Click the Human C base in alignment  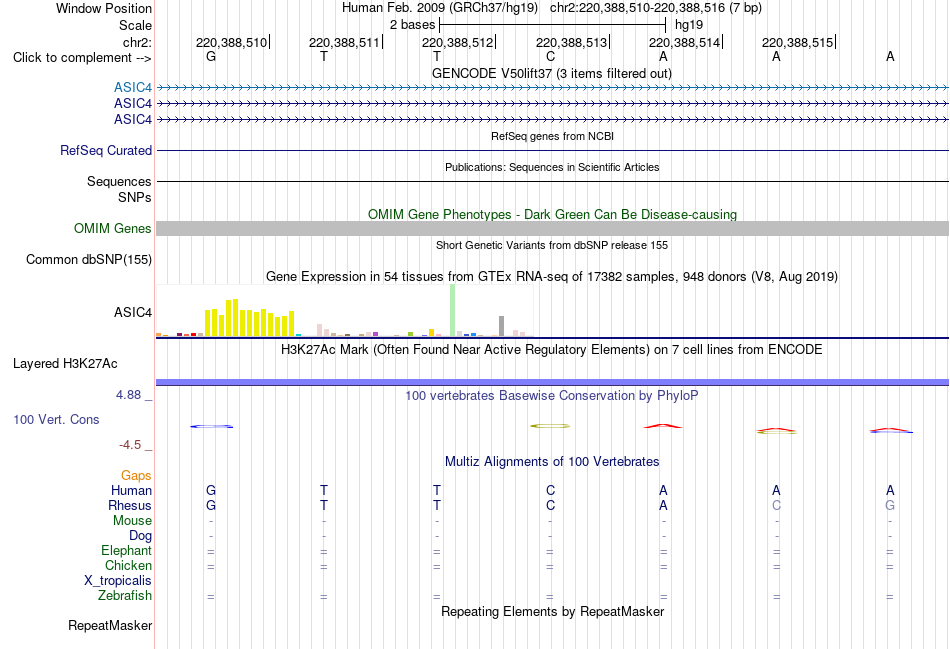click(x=550, y=490)
